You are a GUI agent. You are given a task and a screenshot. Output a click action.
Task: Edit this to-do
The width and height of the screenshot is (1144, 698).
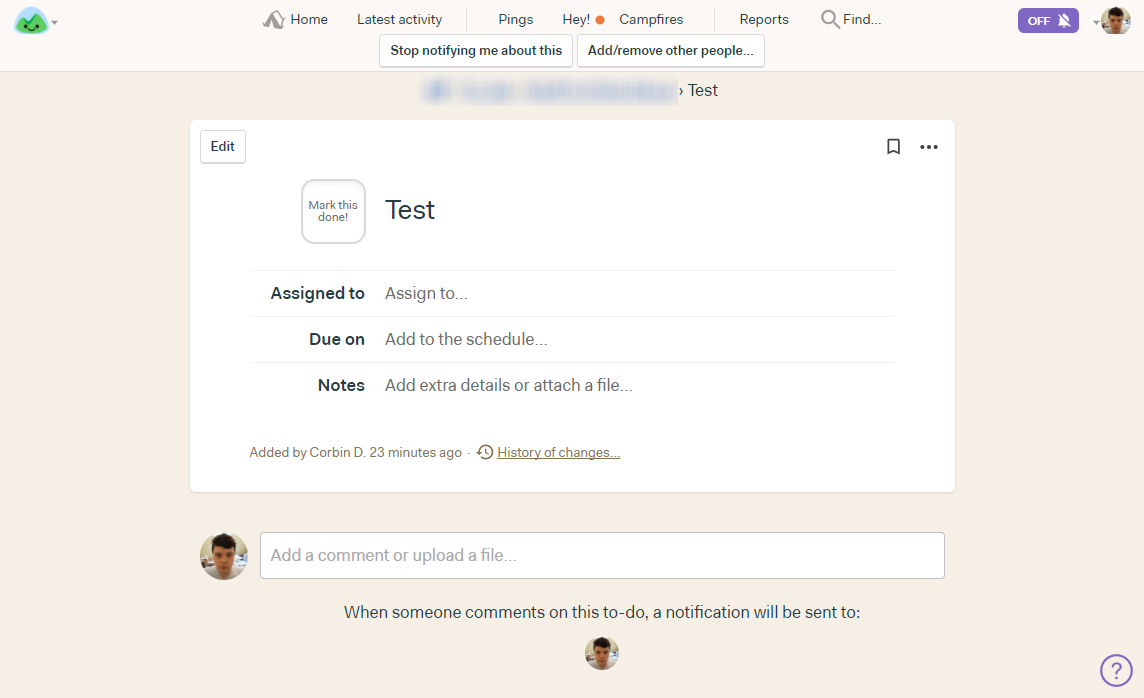222,146
